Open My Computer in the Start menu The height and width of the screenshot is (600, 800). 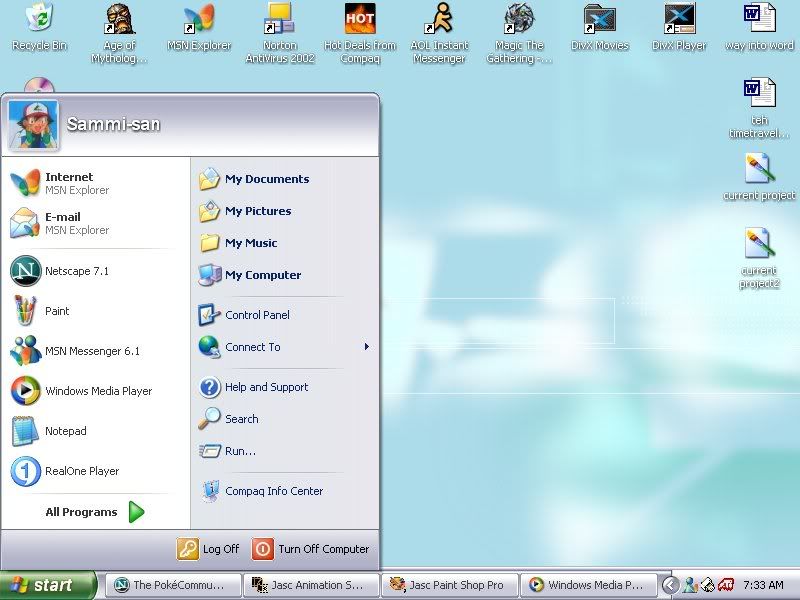click(x=285, y=275)
